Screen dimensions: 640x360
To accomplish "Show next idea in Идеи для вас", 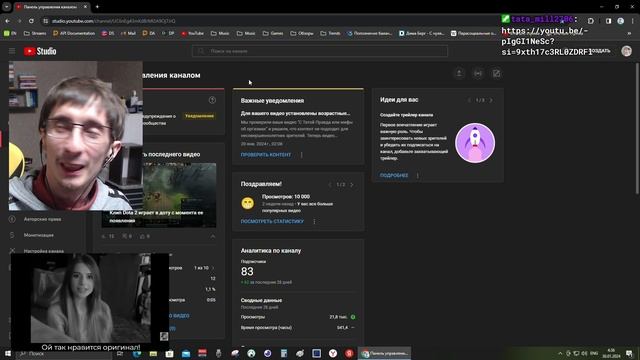I will 491,100.
